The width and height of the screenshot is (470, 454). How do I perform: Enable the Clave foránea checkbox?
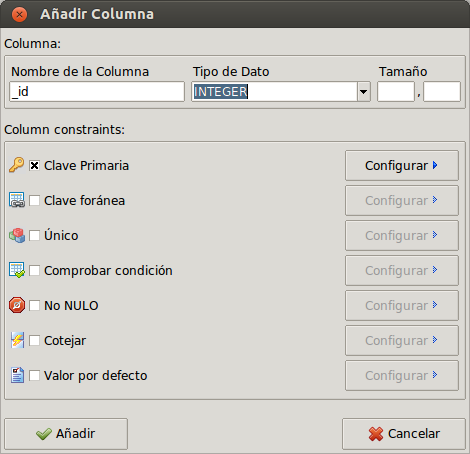click(34, 201)
